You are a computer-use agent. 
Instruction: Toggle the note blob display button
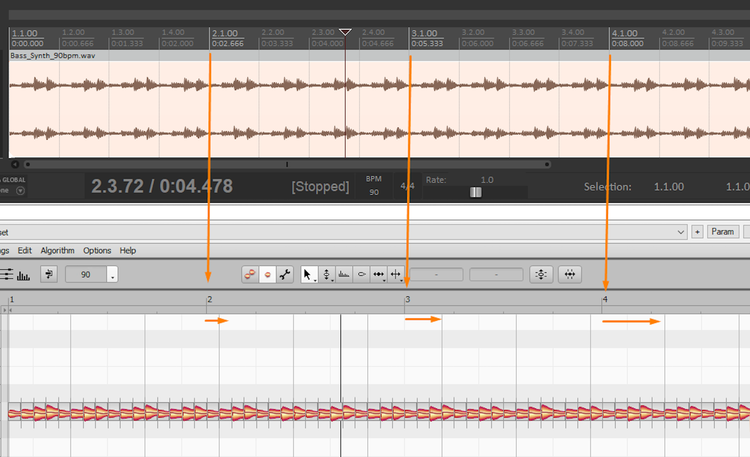coord(267,274)
